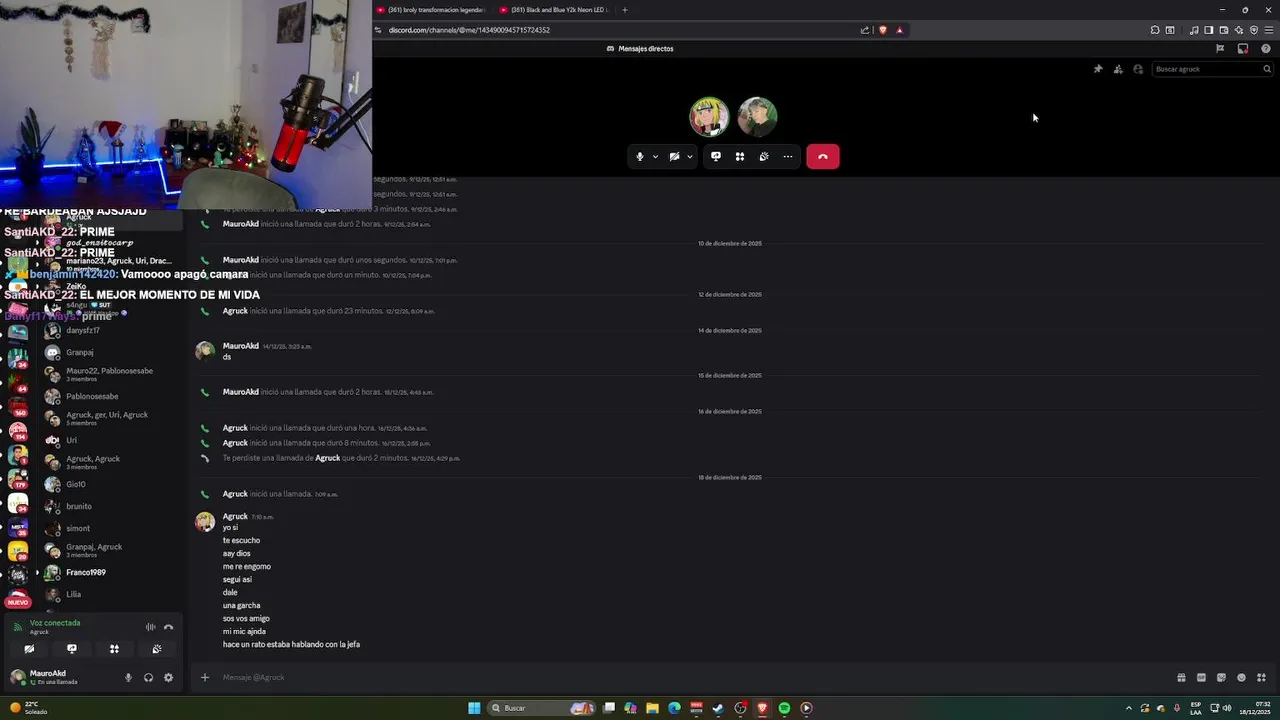Open apps launcher in message bar

point(1261,677)
